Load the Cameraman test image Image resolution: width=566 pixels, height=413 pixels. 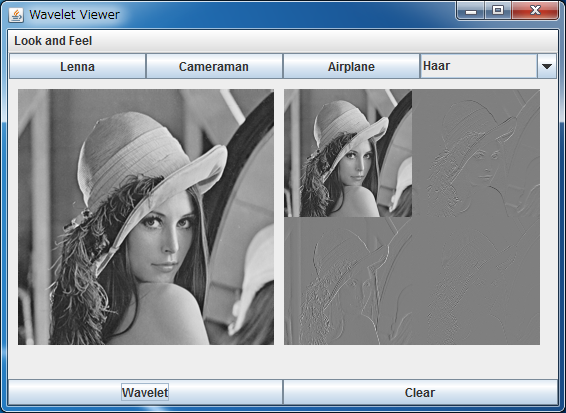pyautogui.click(x=214, y=66)
